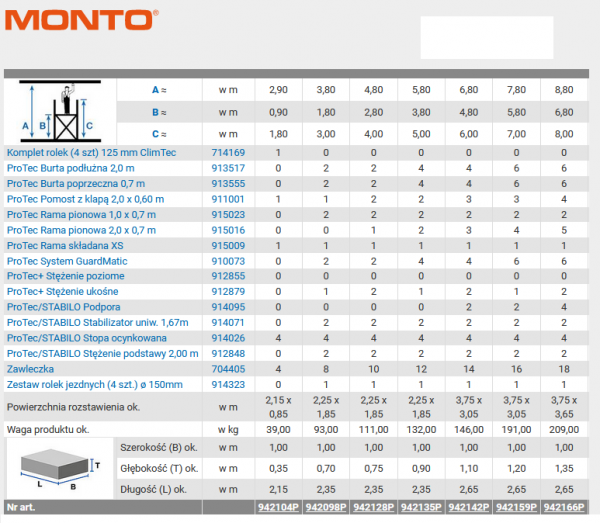The height and width of the screenshot is (523, 600).
Task: Click part number 914026
Action: pyautogui.click(x=228, y=338)
